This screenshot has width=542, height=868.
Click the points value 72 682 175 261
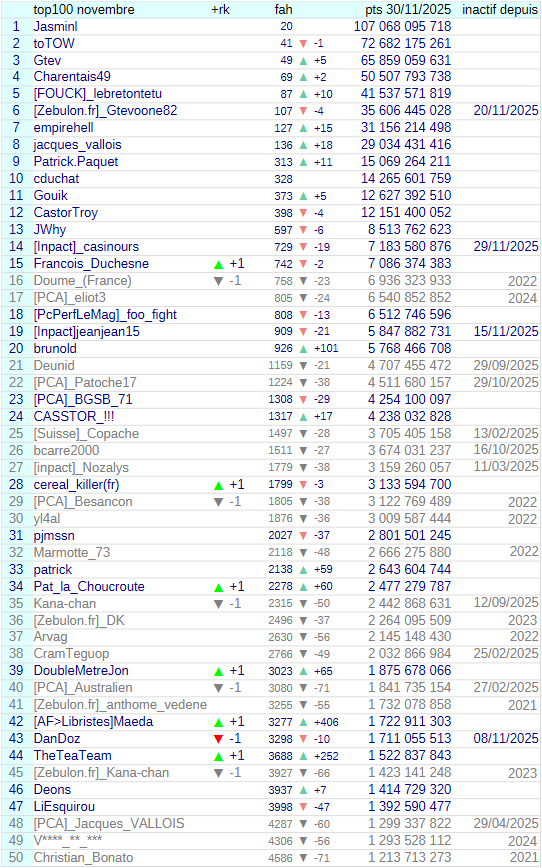pyautogui.click(x=406, y=43)
